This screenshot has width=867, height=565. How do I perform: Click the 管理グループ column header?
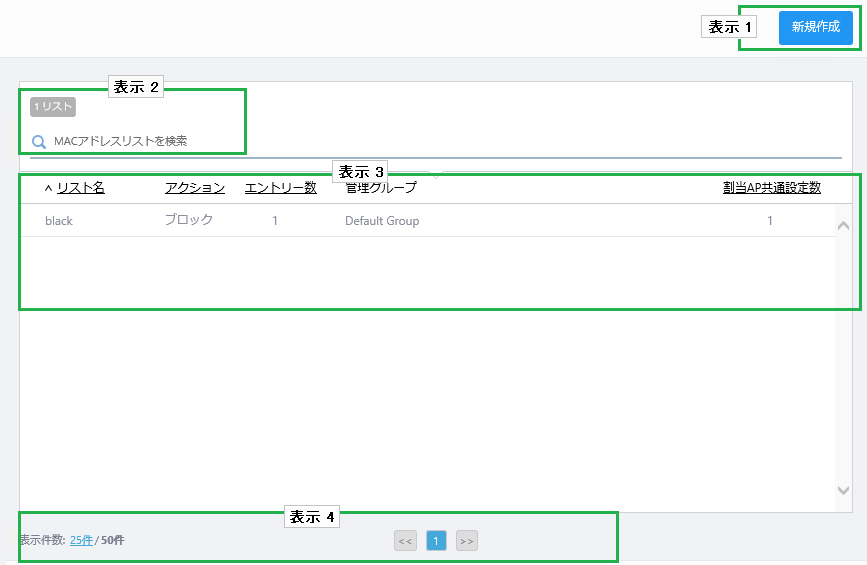(381, 188)
